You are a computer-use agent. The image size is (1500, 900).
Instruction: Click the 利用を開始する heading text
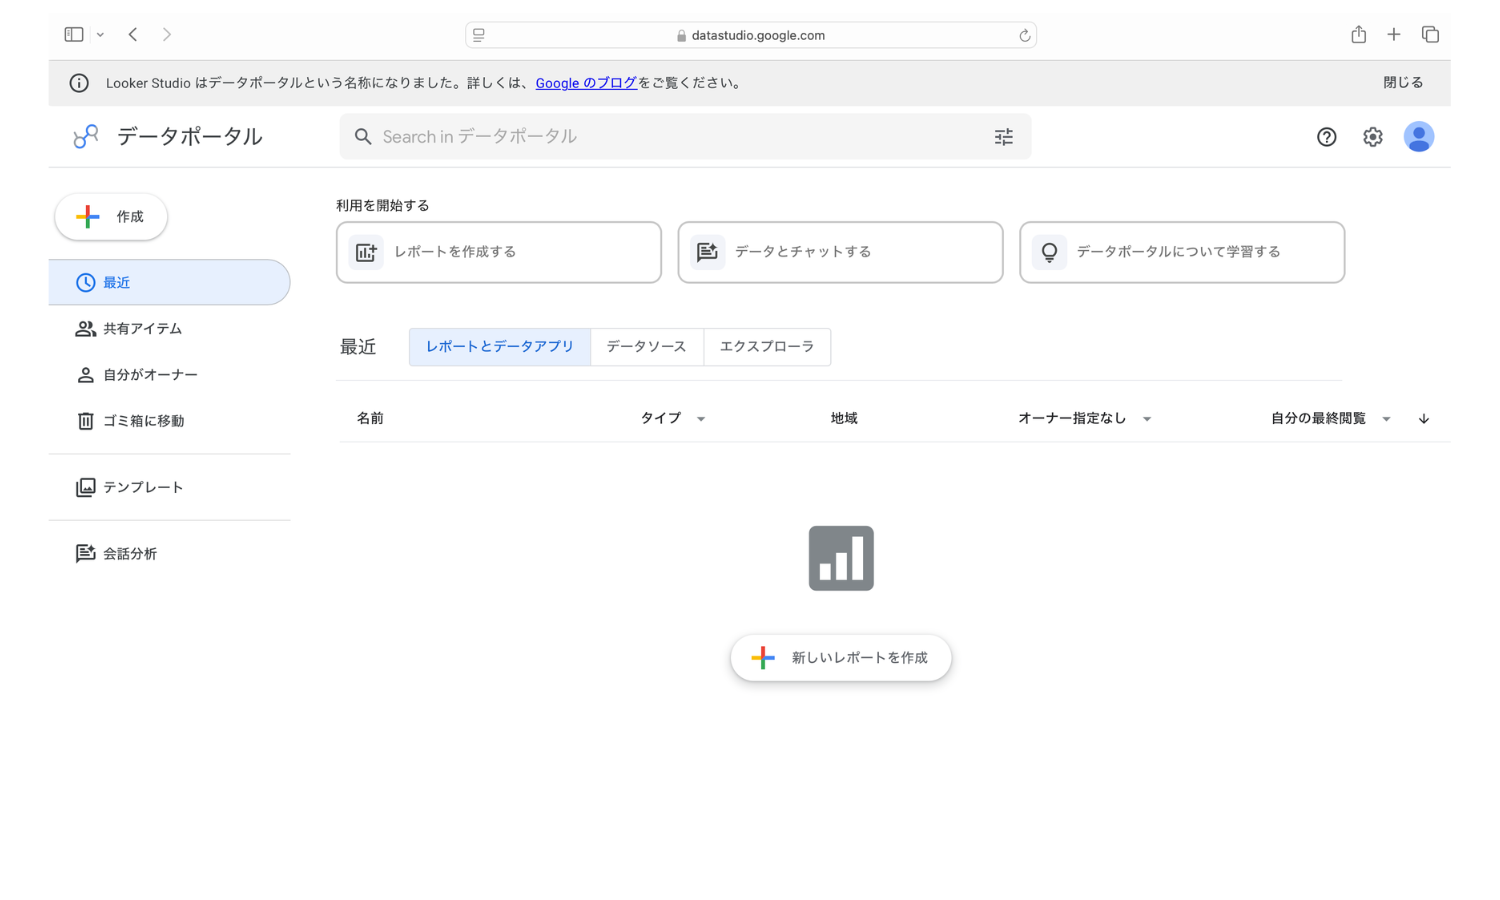383,205
